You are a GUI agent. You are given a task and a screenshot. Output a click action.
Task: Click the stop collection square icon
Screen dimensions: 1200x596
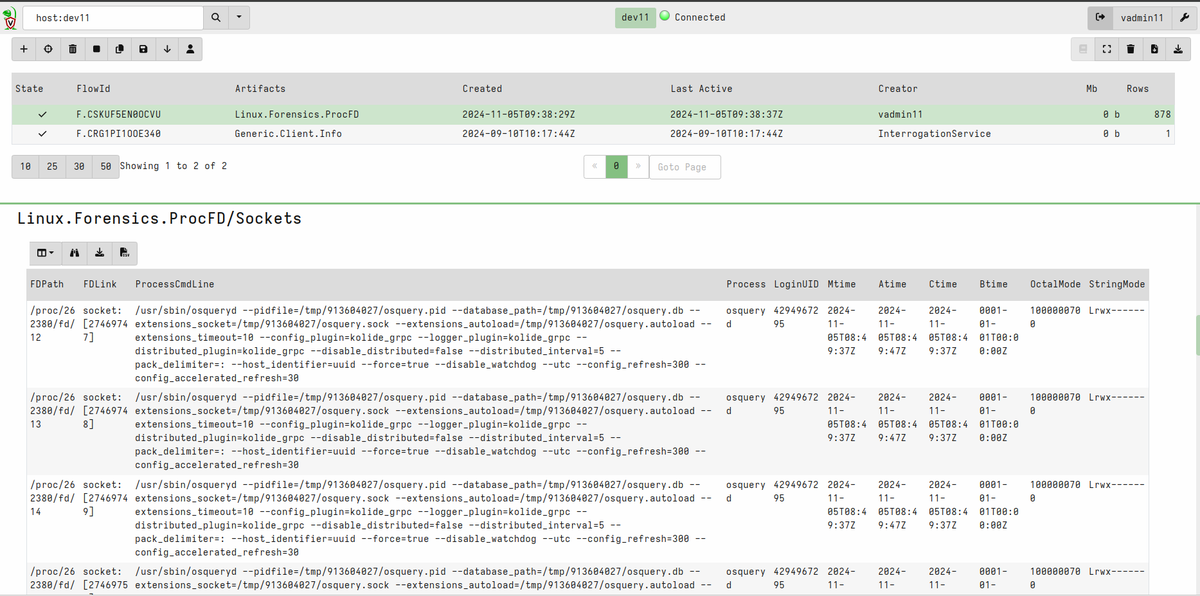(x=96, y=48)
